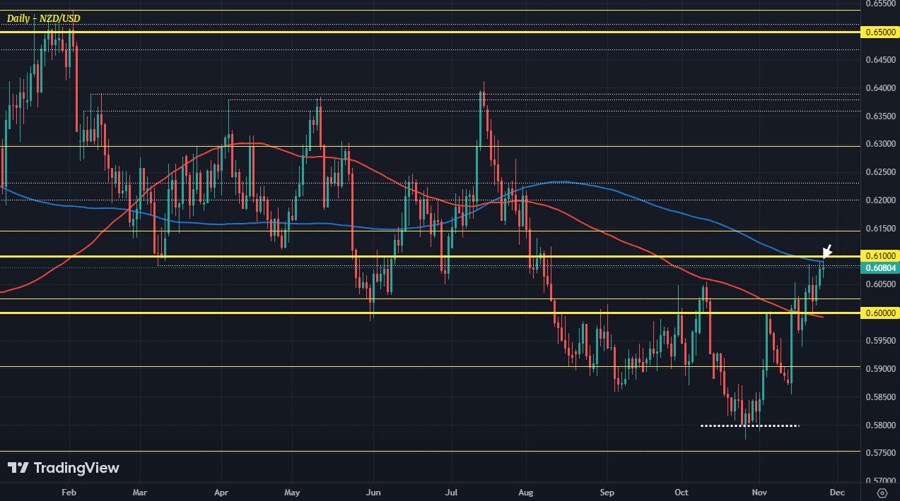This screenshot has width=900, height=501.
Task: Select the yellow 0.60000 price label
Action: pyautogui.click(x=880, y=313)
